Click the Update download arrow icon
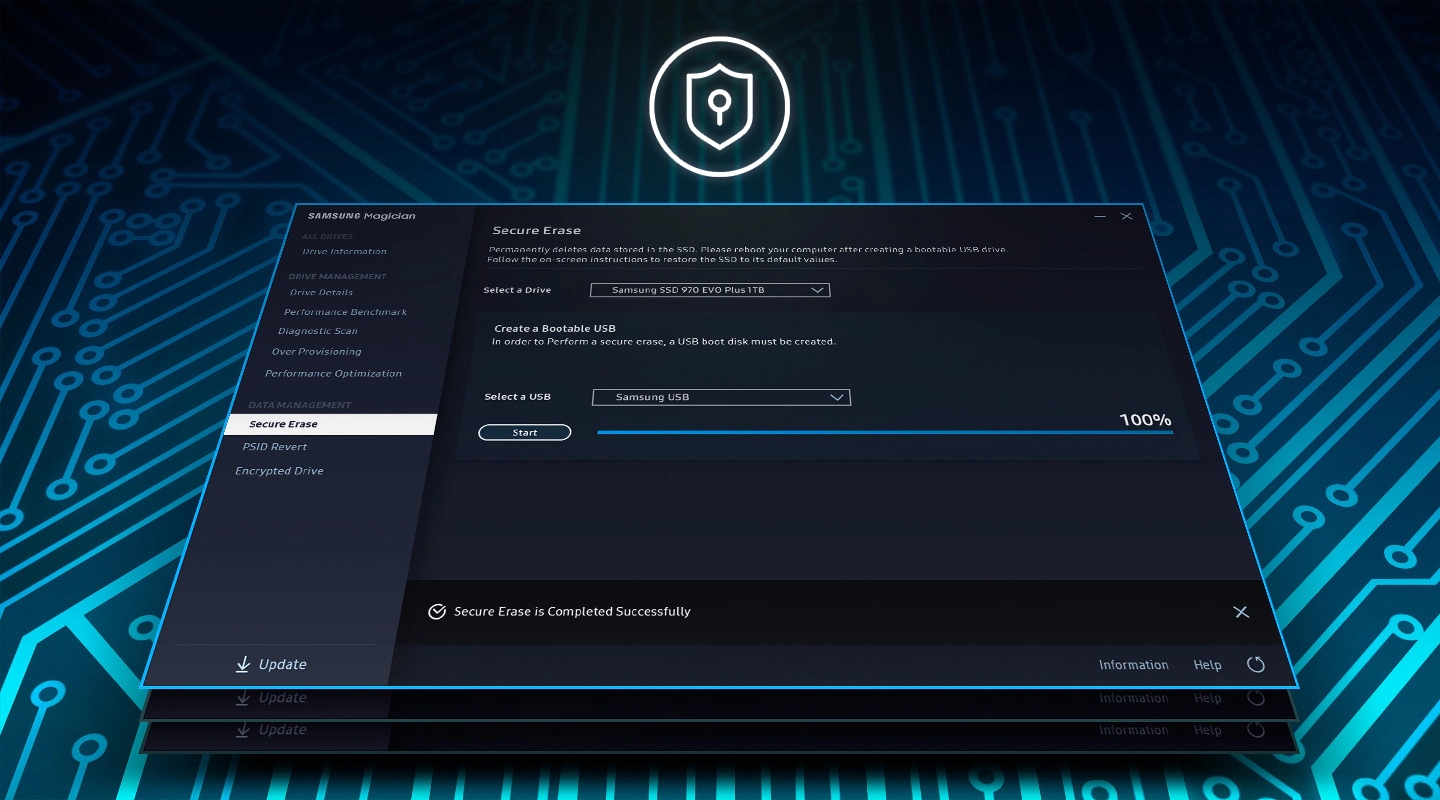This screenshot has width=1440, height=800. [x=242, y=664]
